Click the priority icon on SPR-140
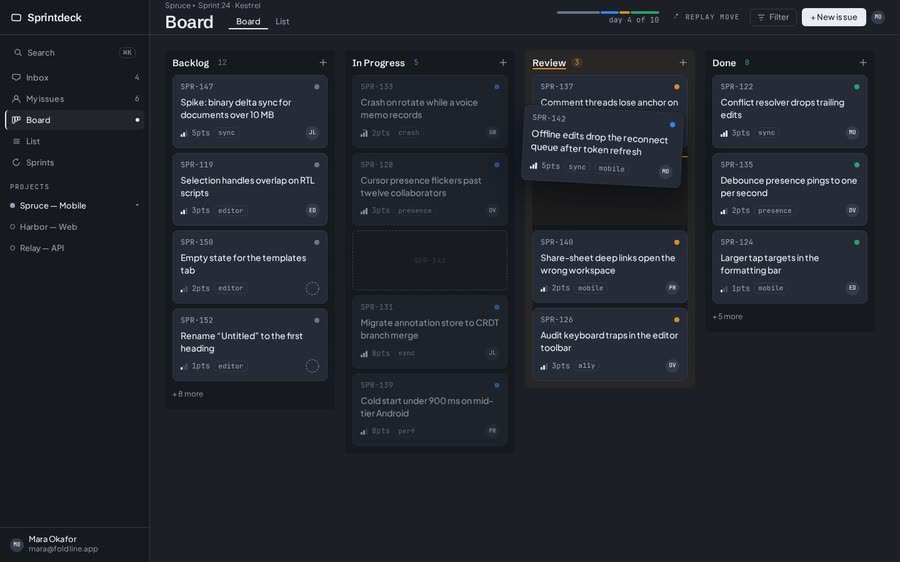 coord(544,289)
